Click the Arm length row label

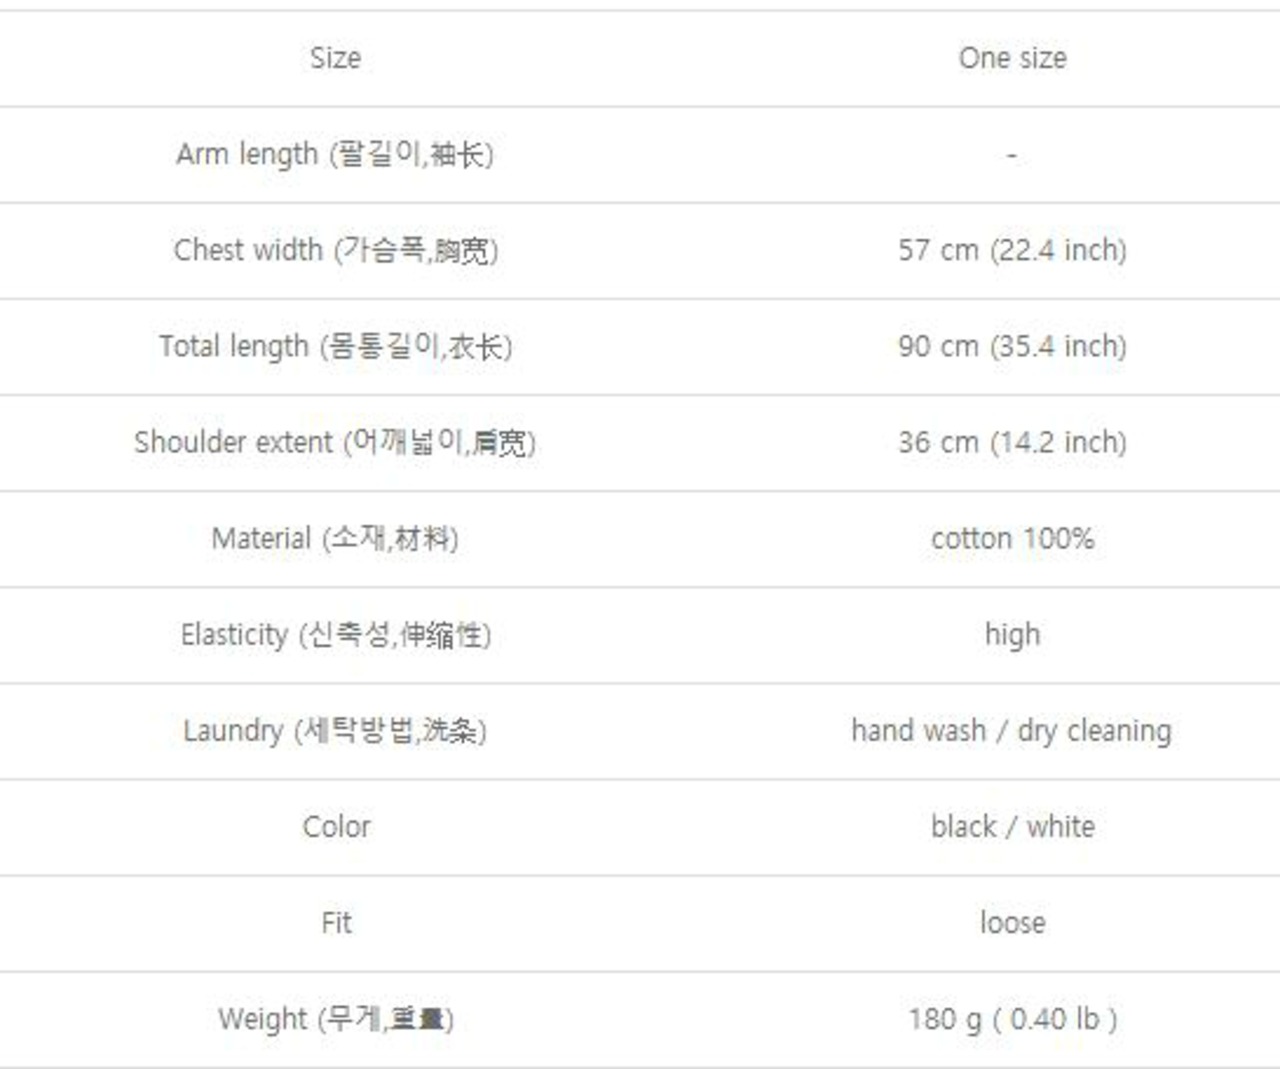coord(335,154)
